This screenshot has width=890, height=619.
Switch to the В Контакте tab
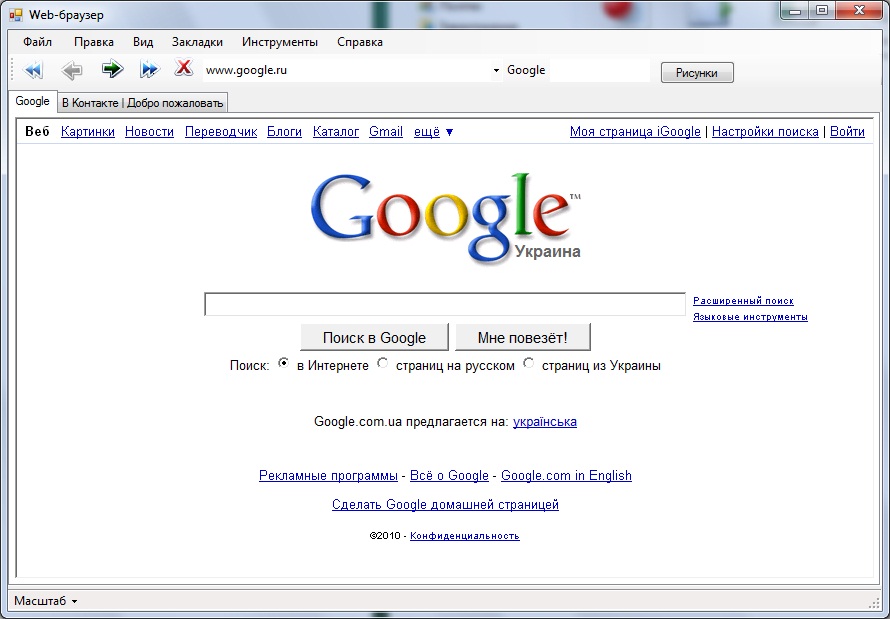coord(142,103)
